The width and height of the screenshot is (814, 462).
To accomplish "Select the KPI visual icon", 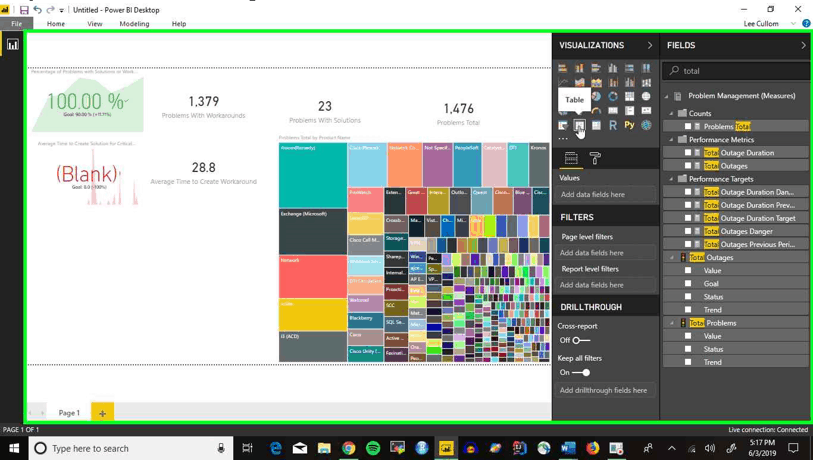I will [646, 111].
